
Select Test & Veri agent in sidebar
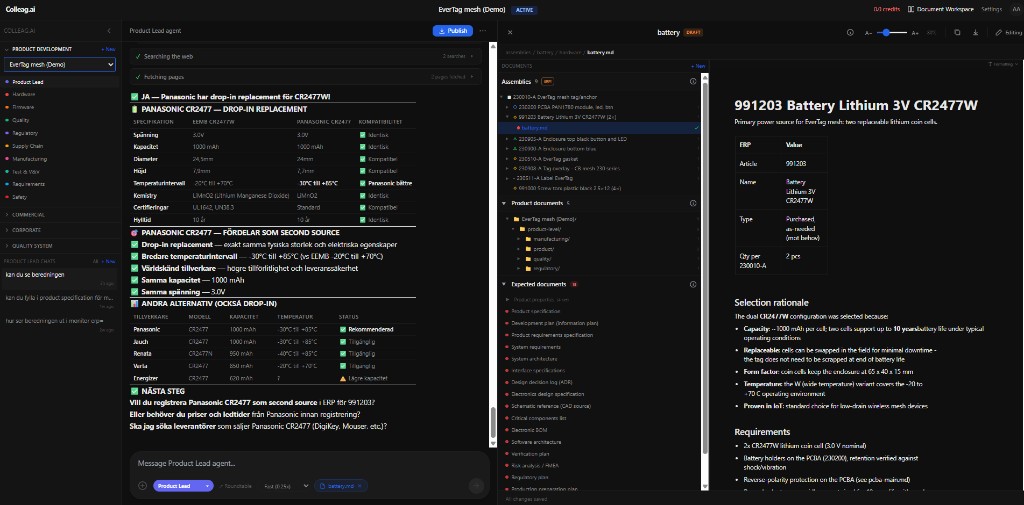(26, 171)
